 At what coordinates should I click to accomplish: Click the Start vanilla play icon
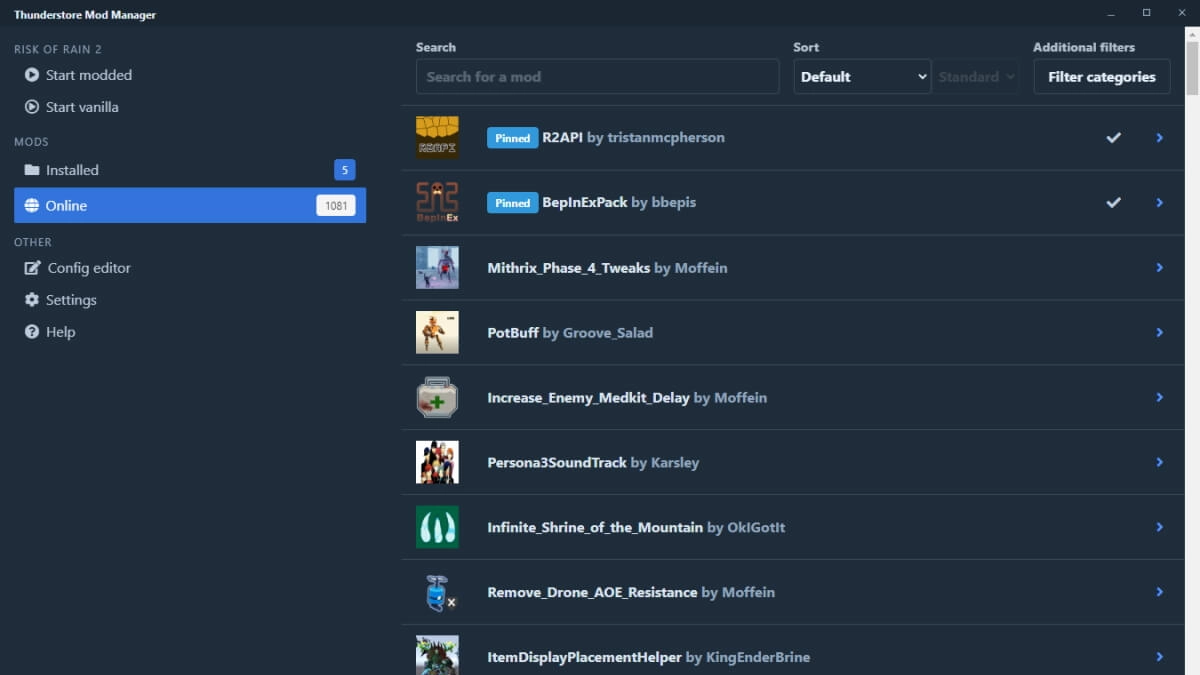[32, 107]
